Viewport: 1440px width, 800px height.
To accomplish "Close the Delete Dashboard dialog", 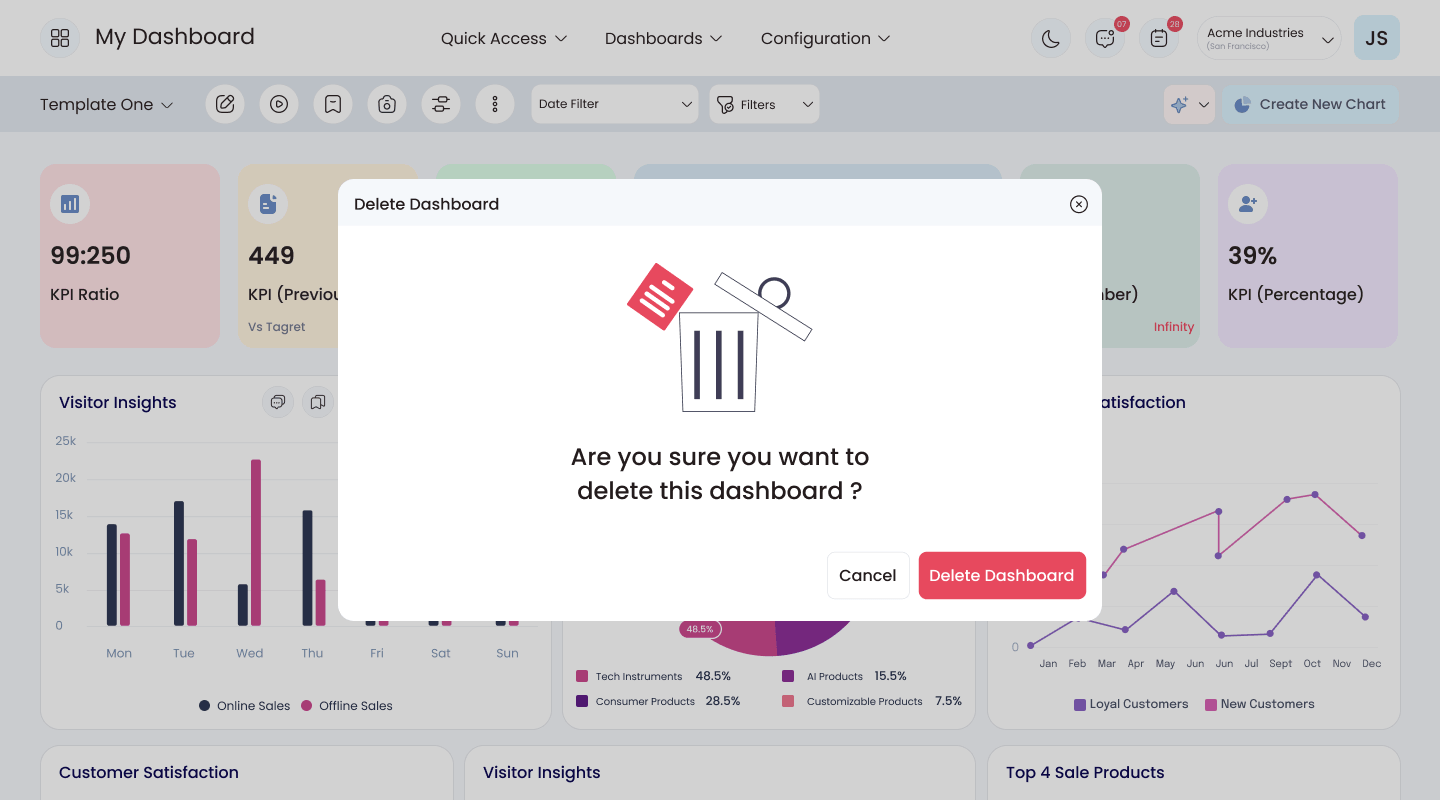I will (x=1079, y=204).
